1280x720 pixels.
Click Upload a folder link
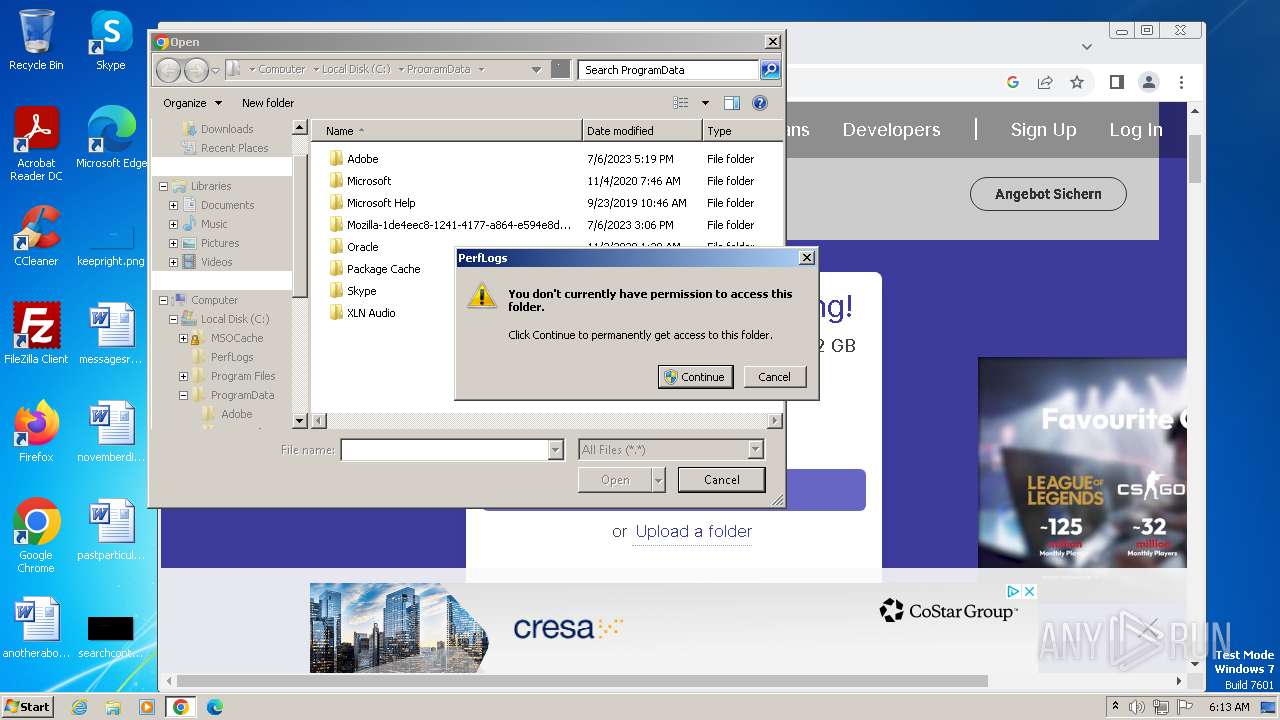click(694, 532)
